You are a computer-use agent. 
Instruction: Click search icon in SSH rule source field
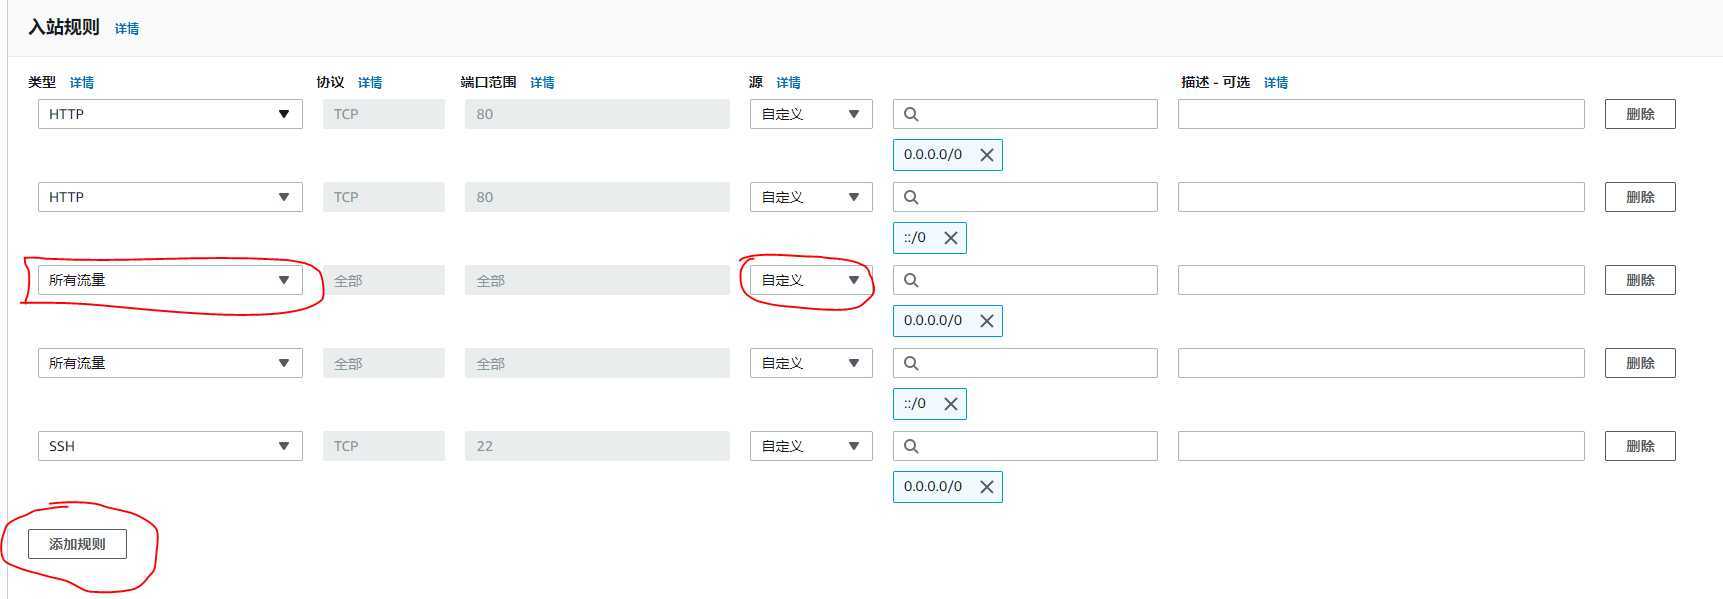click(x=911, y=446)
